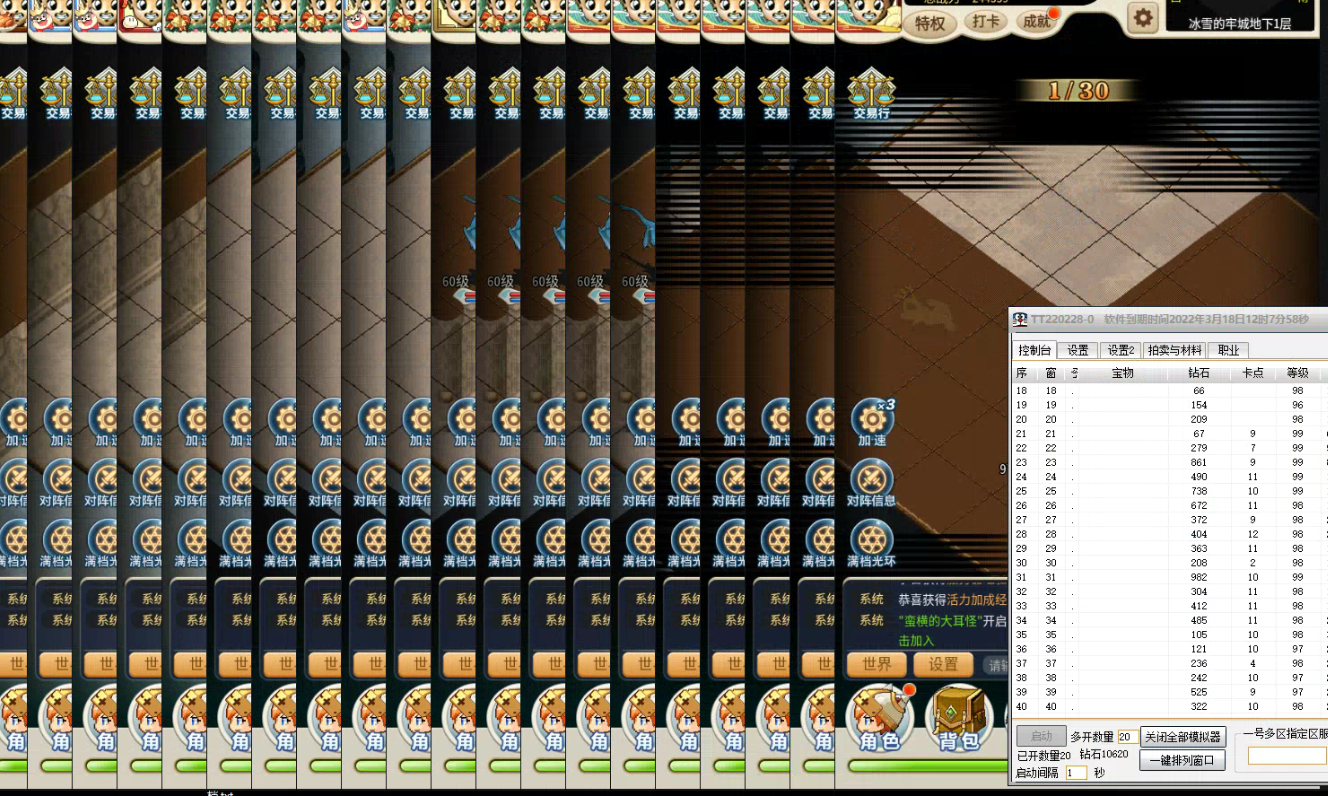Select table row with diamond value 404
1328x796 pixels.
(1170, 534)
